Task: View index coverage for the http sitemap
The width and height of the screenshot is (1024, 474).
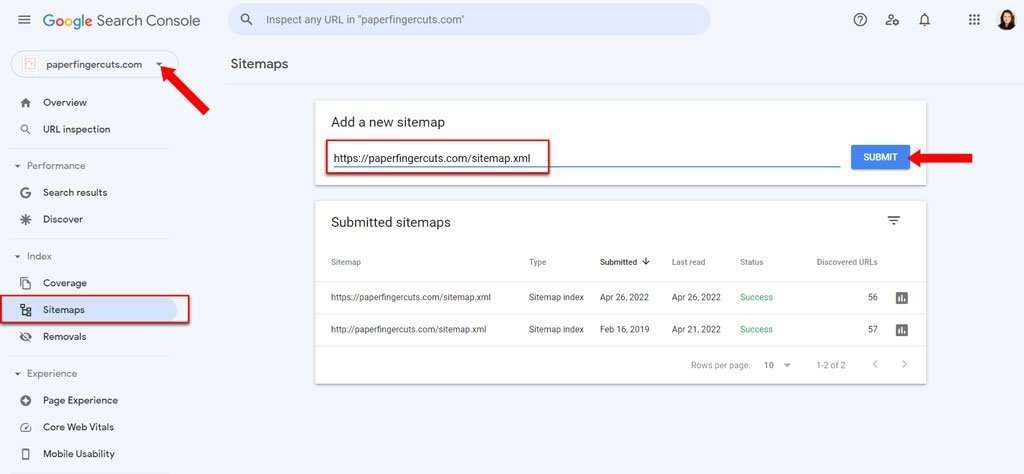Action: click(x=902, y=330)
